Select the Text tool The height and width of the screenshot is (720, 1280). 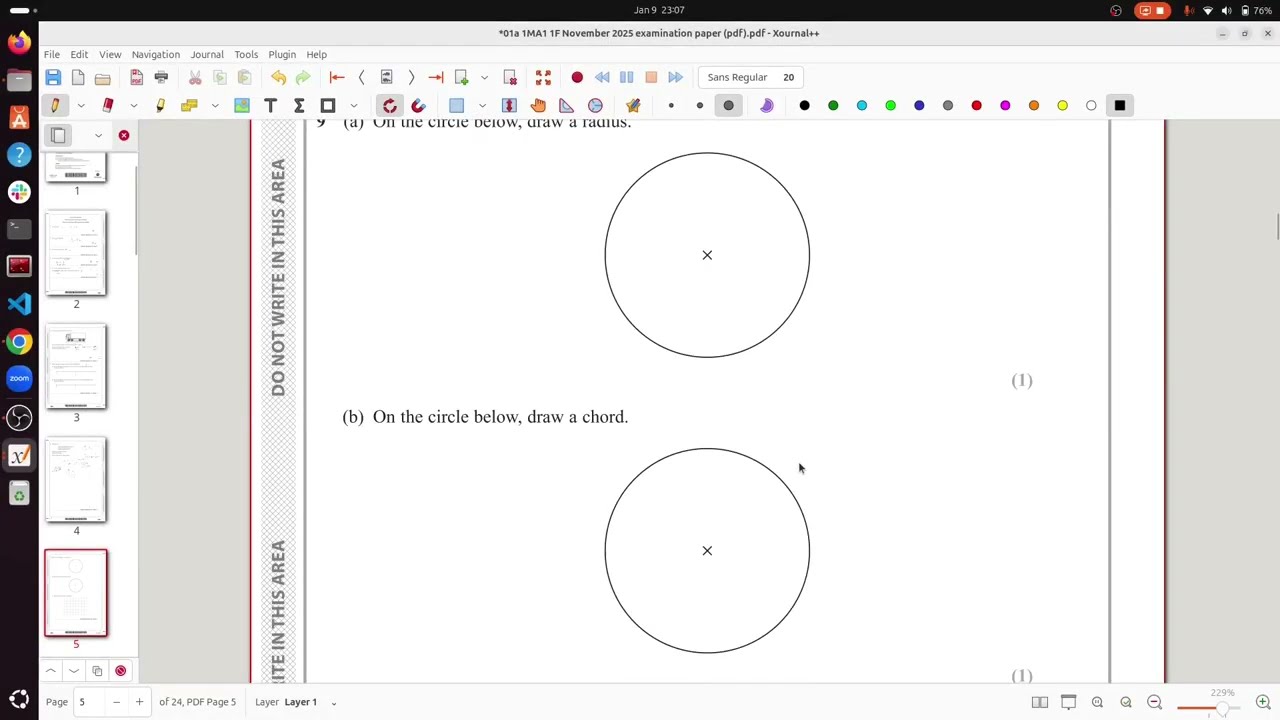[x=270, y=105]
